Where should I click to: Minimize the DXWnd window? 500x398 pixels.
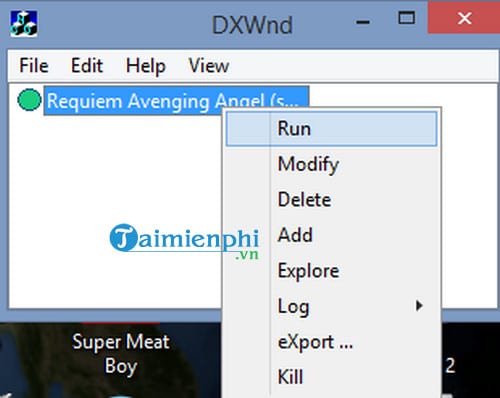[363, 22]
